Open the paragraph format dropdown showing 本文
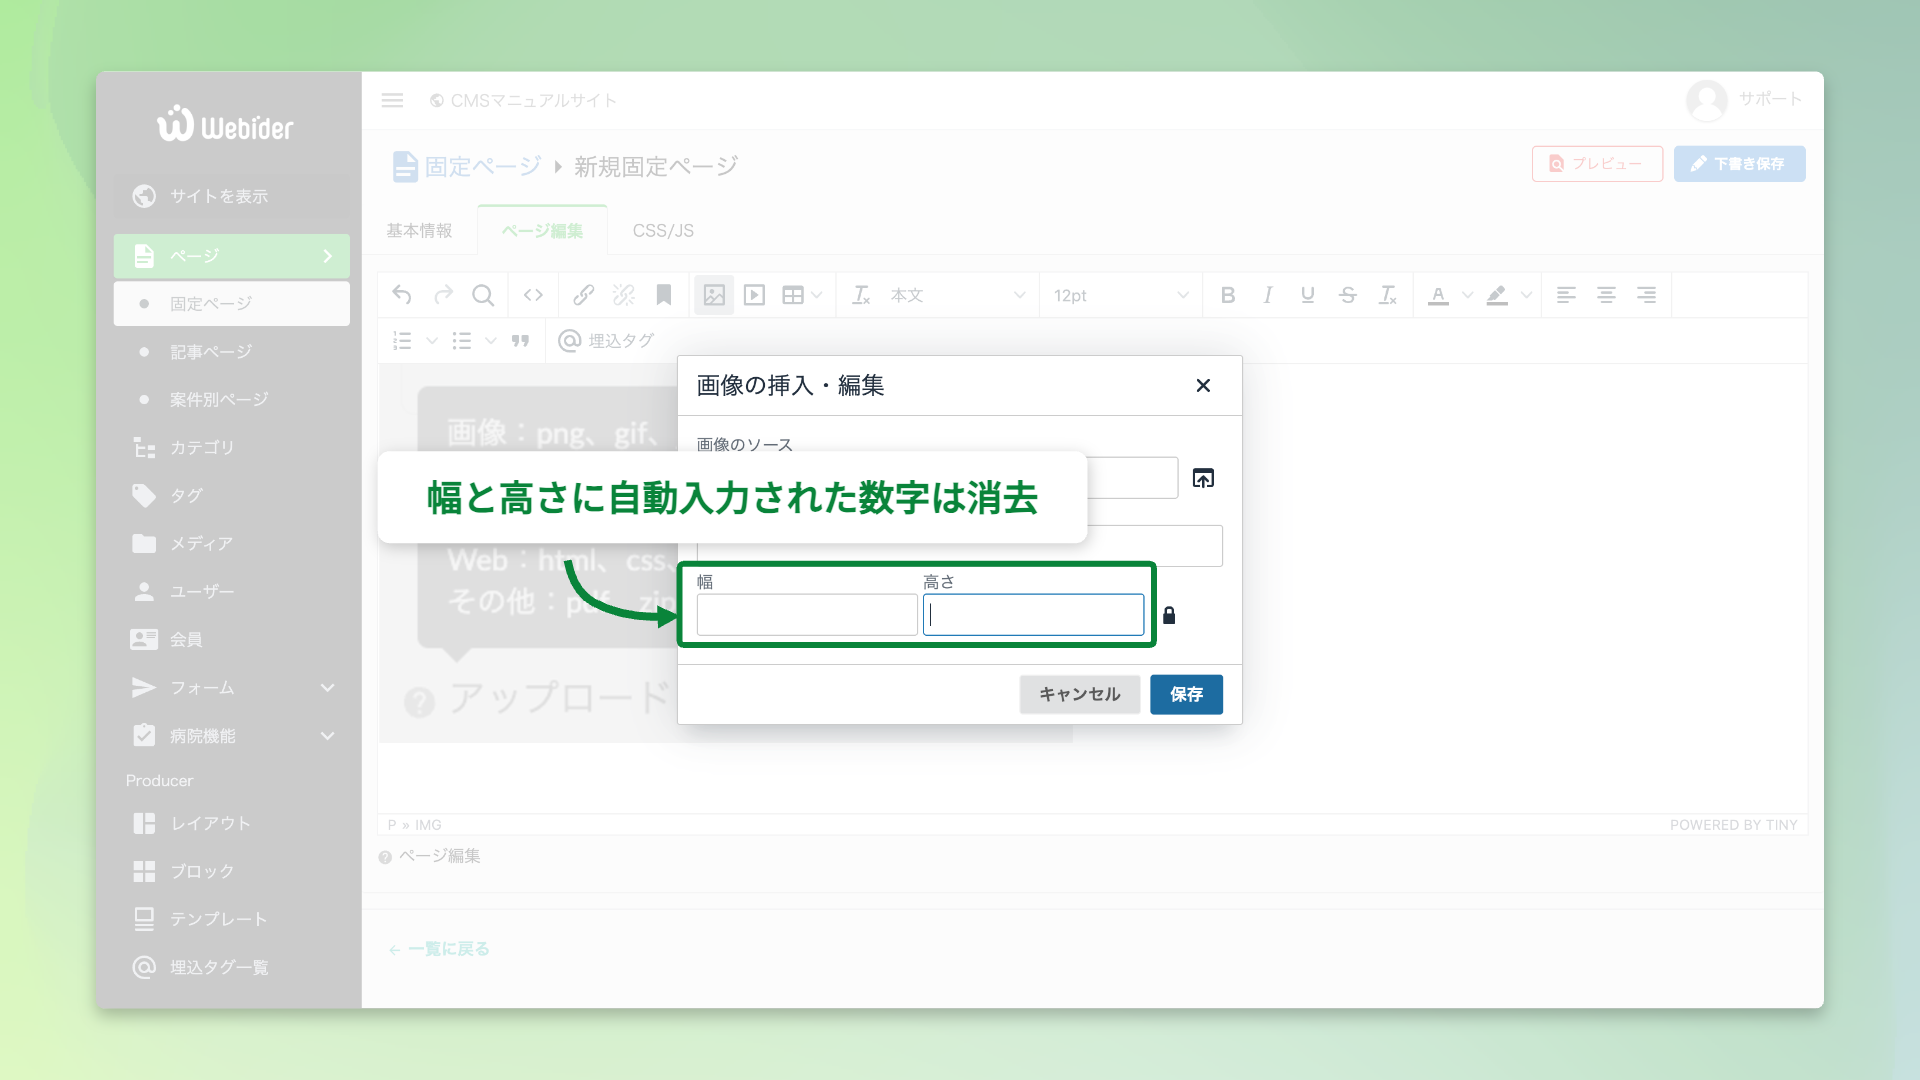This screenshot has height=1080, width=1920. tap(935, 294)
